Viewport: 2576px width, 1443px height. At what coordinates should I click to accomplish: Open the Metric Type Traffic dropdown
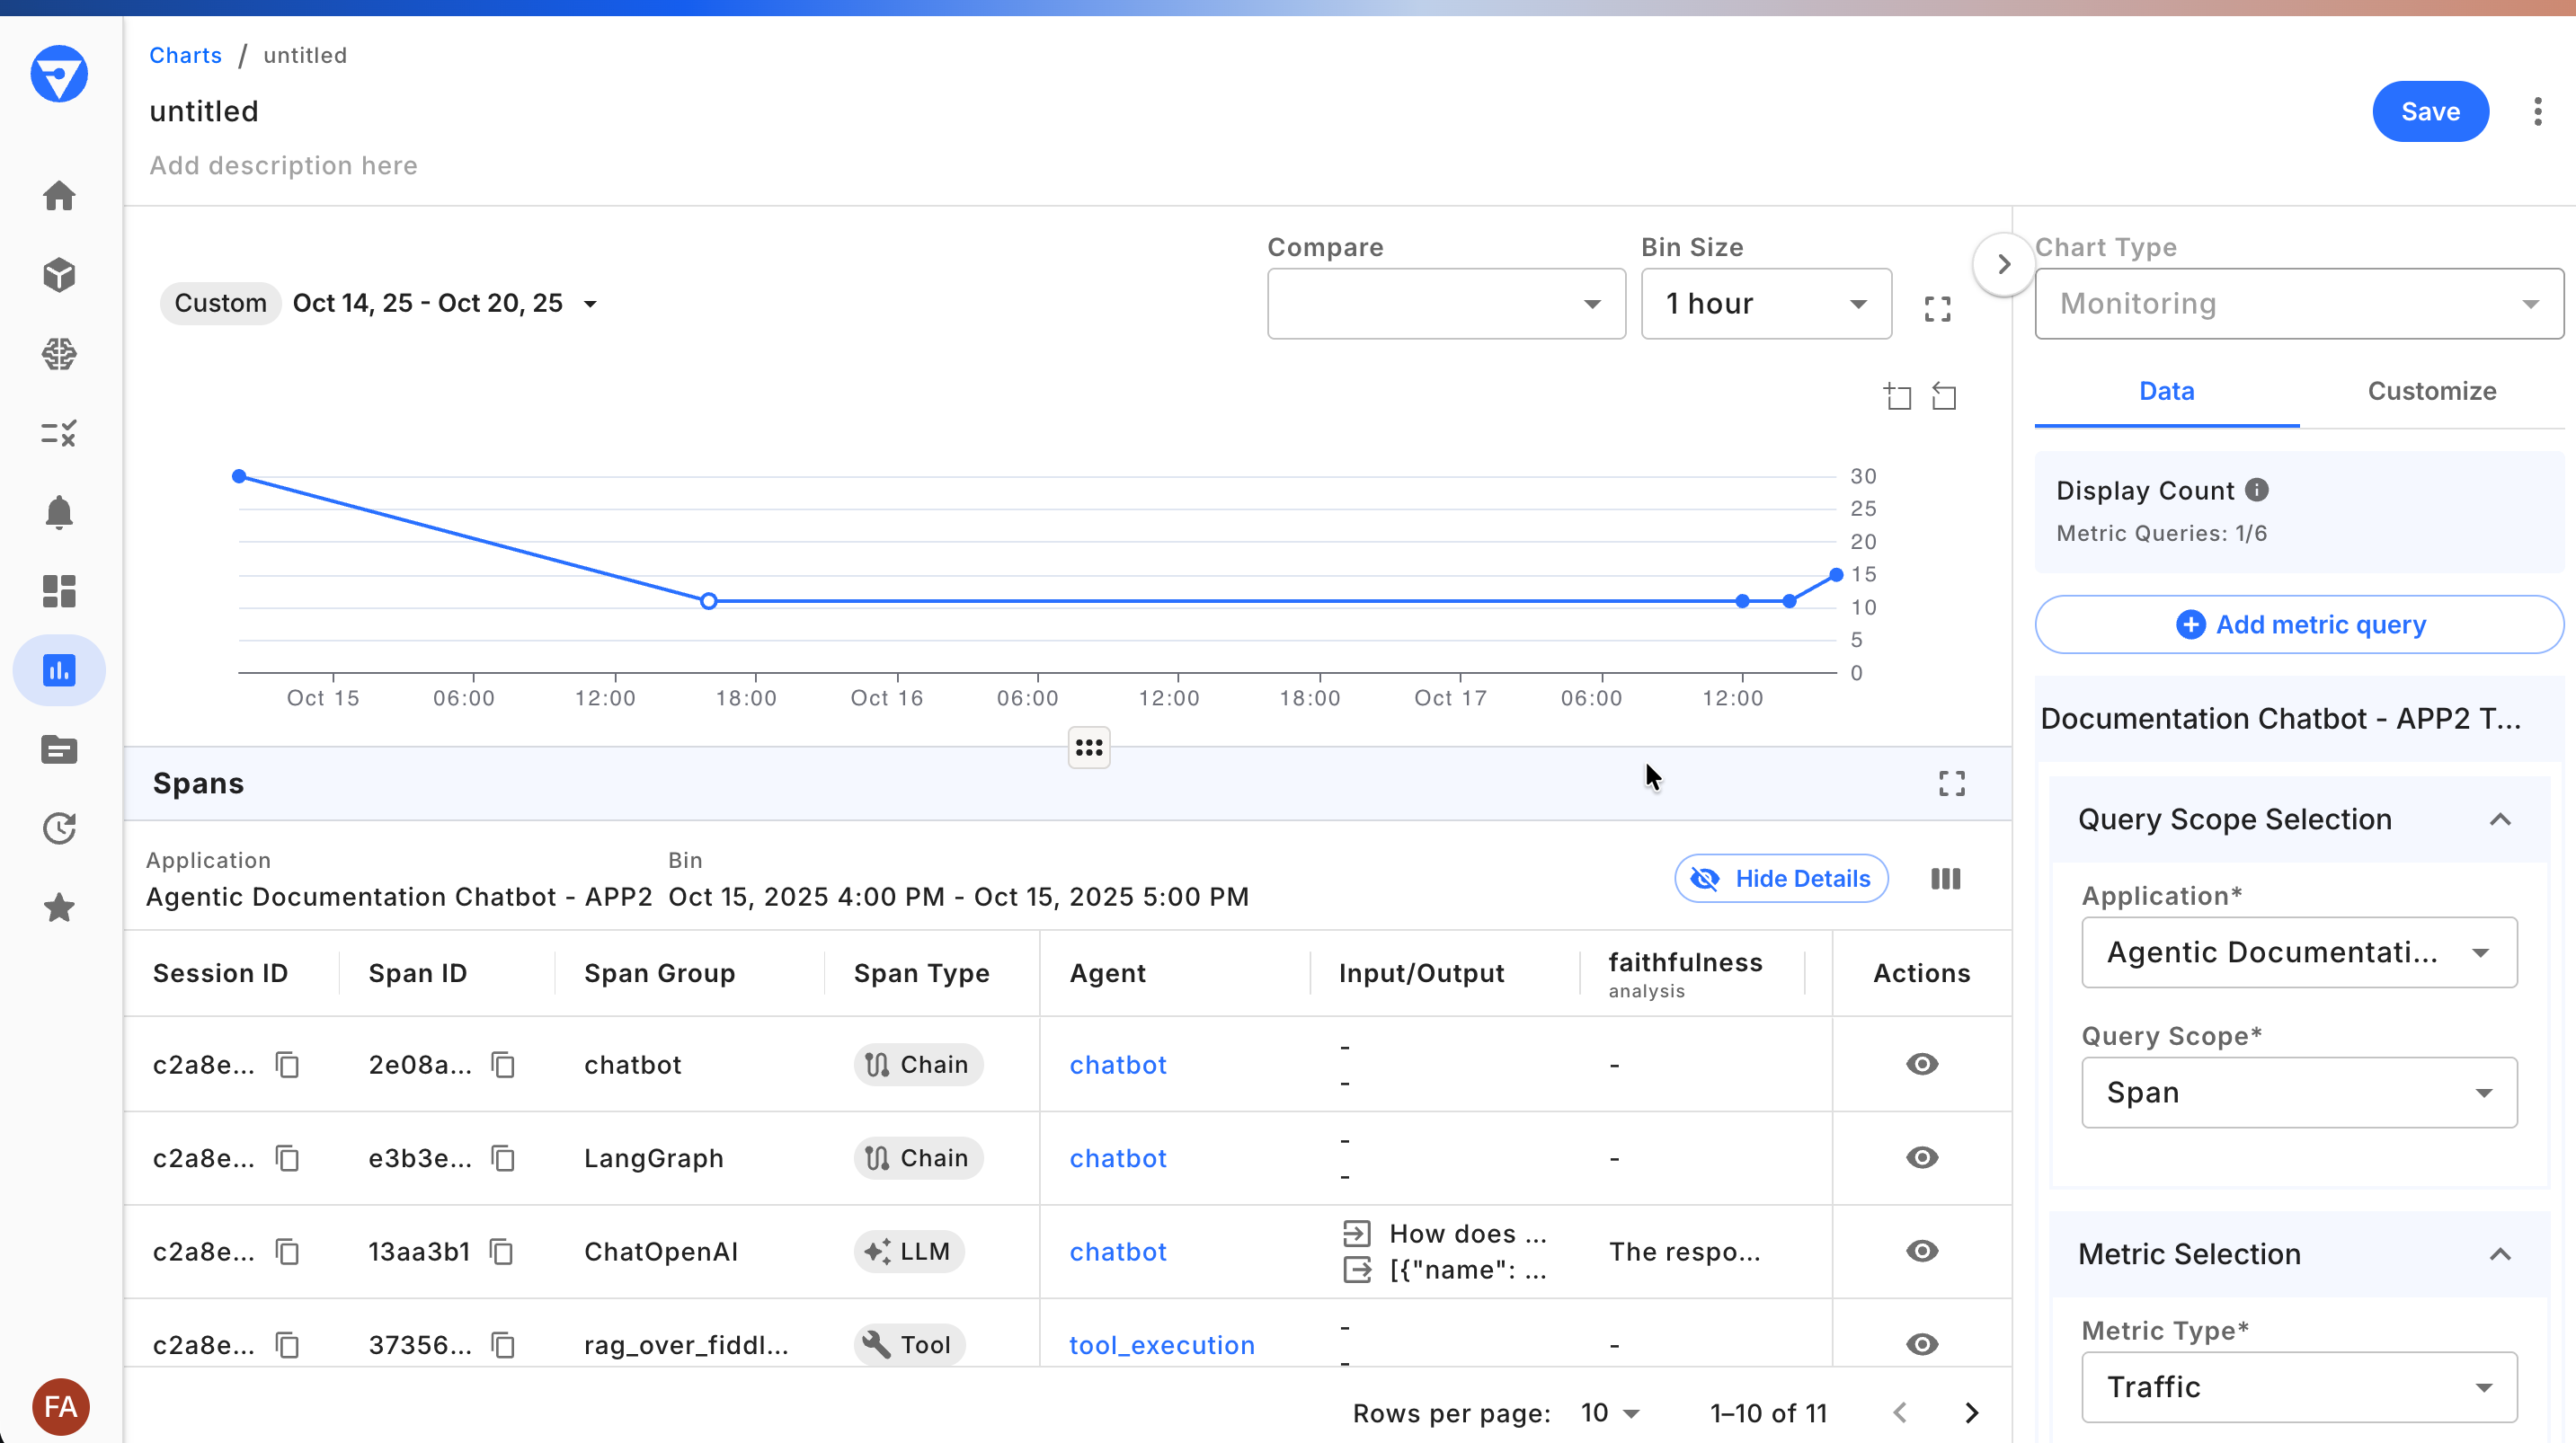pos(2298,1387)
